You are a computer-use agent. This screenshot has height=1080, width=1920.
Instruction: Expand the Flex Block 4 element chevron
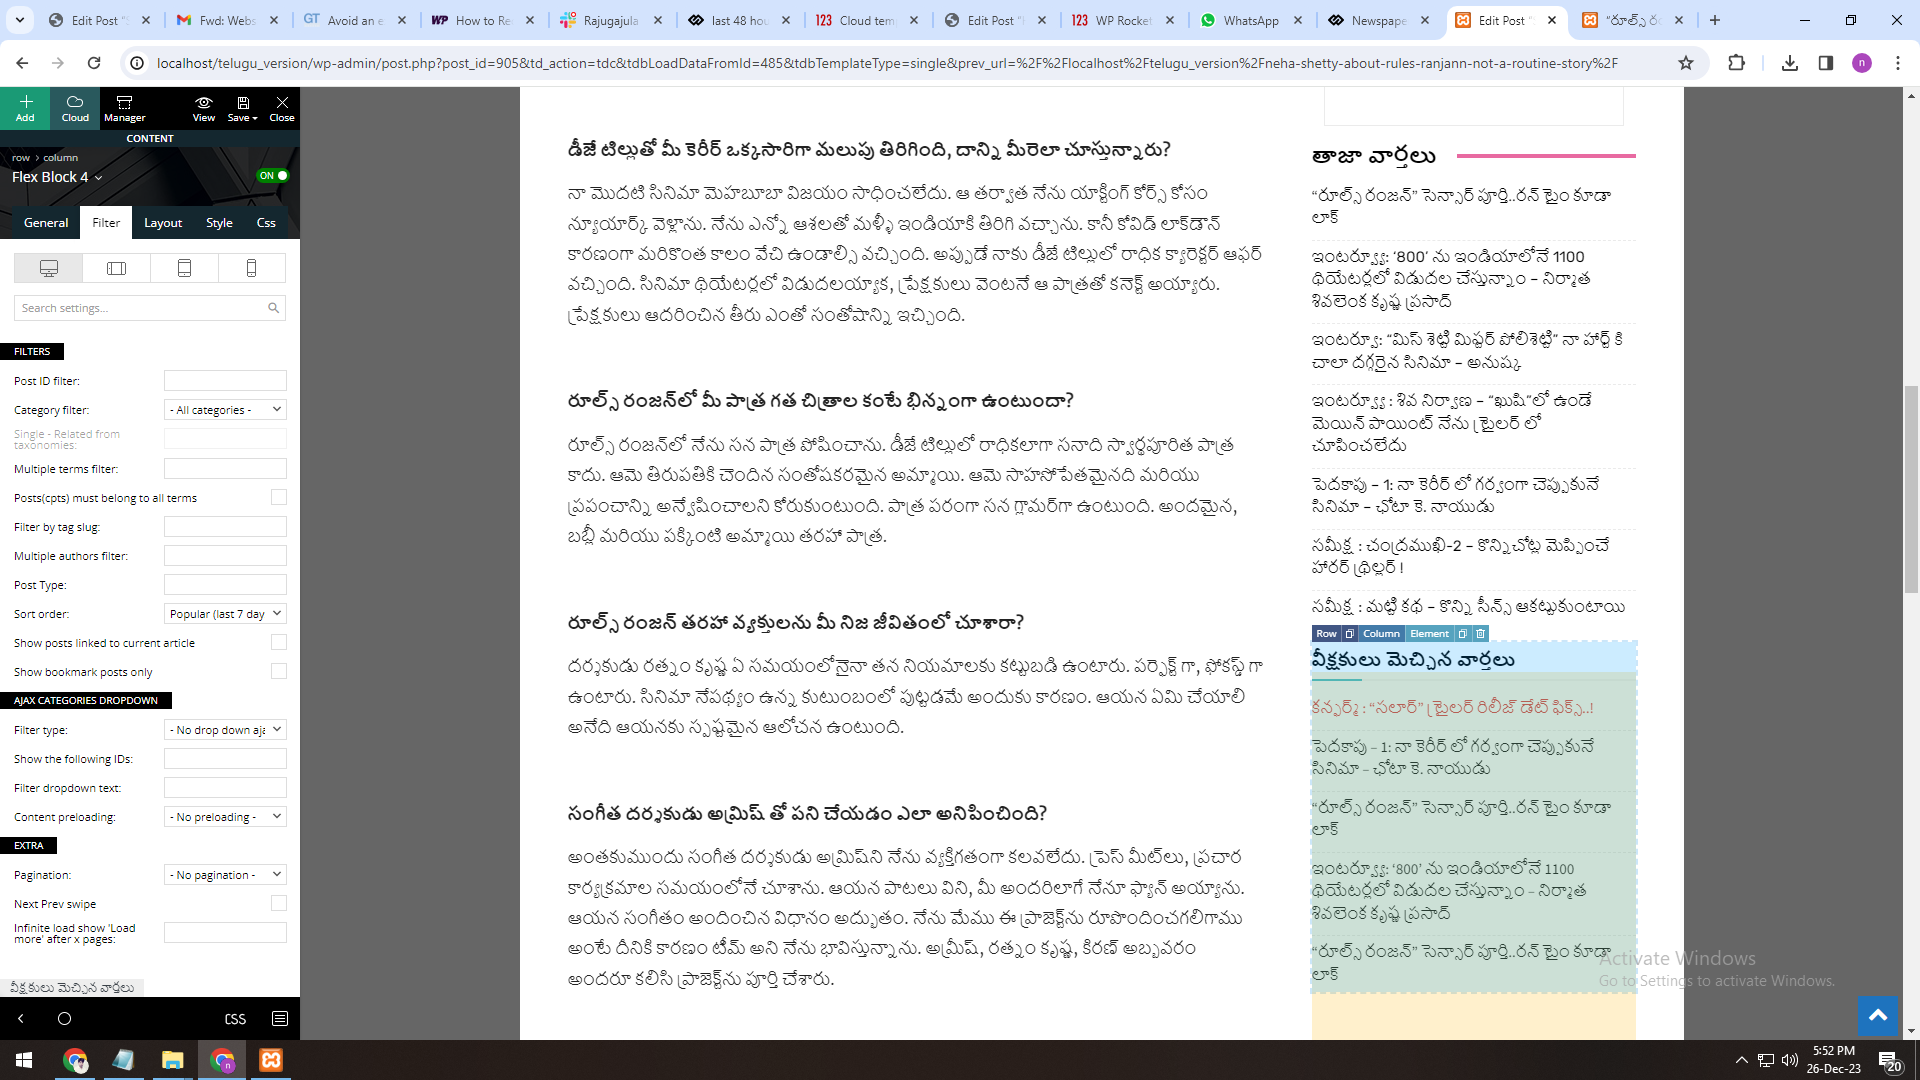pyautogui.click(x=98, y=178)
